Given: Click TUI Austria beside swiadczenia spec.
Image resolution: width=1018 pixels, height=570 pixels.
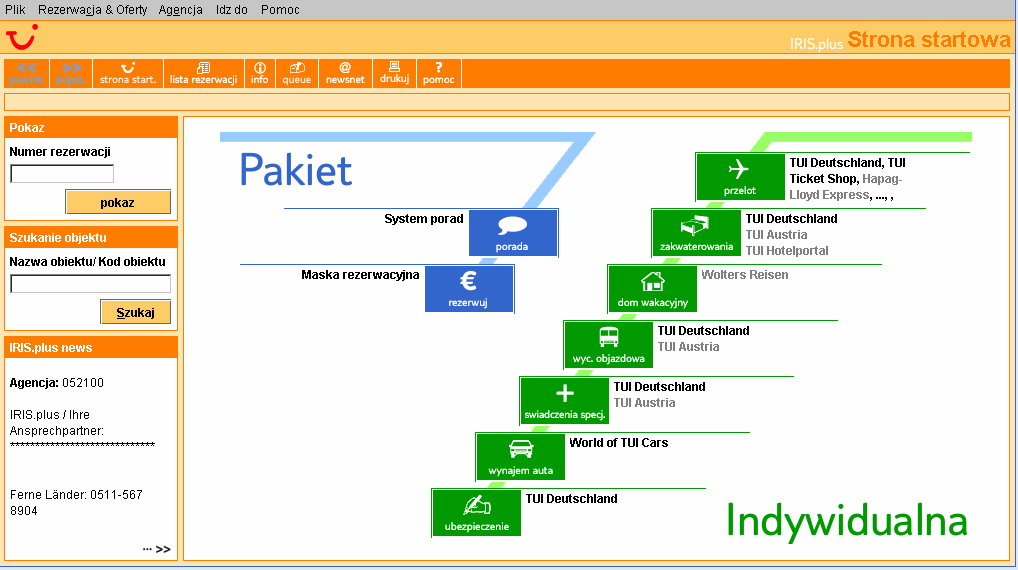Looking at the screenshot, I should pyautogui.click(x=644, y=403).
